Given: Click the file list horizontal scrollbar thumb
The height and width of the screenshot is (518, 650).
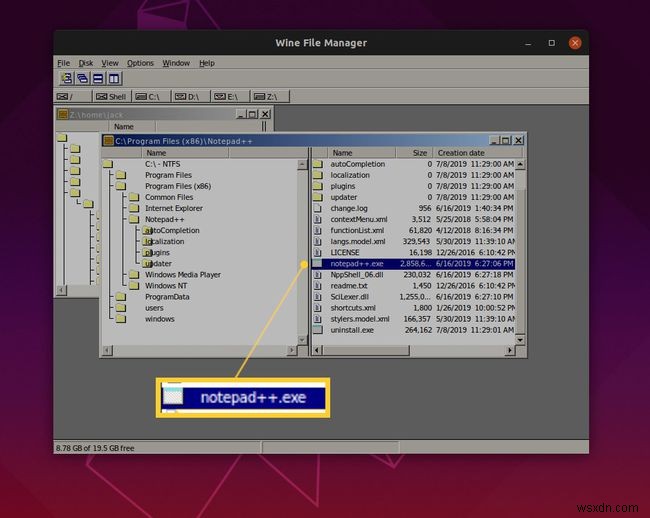Looking at the screenshot, I should (x=366, y=350).
